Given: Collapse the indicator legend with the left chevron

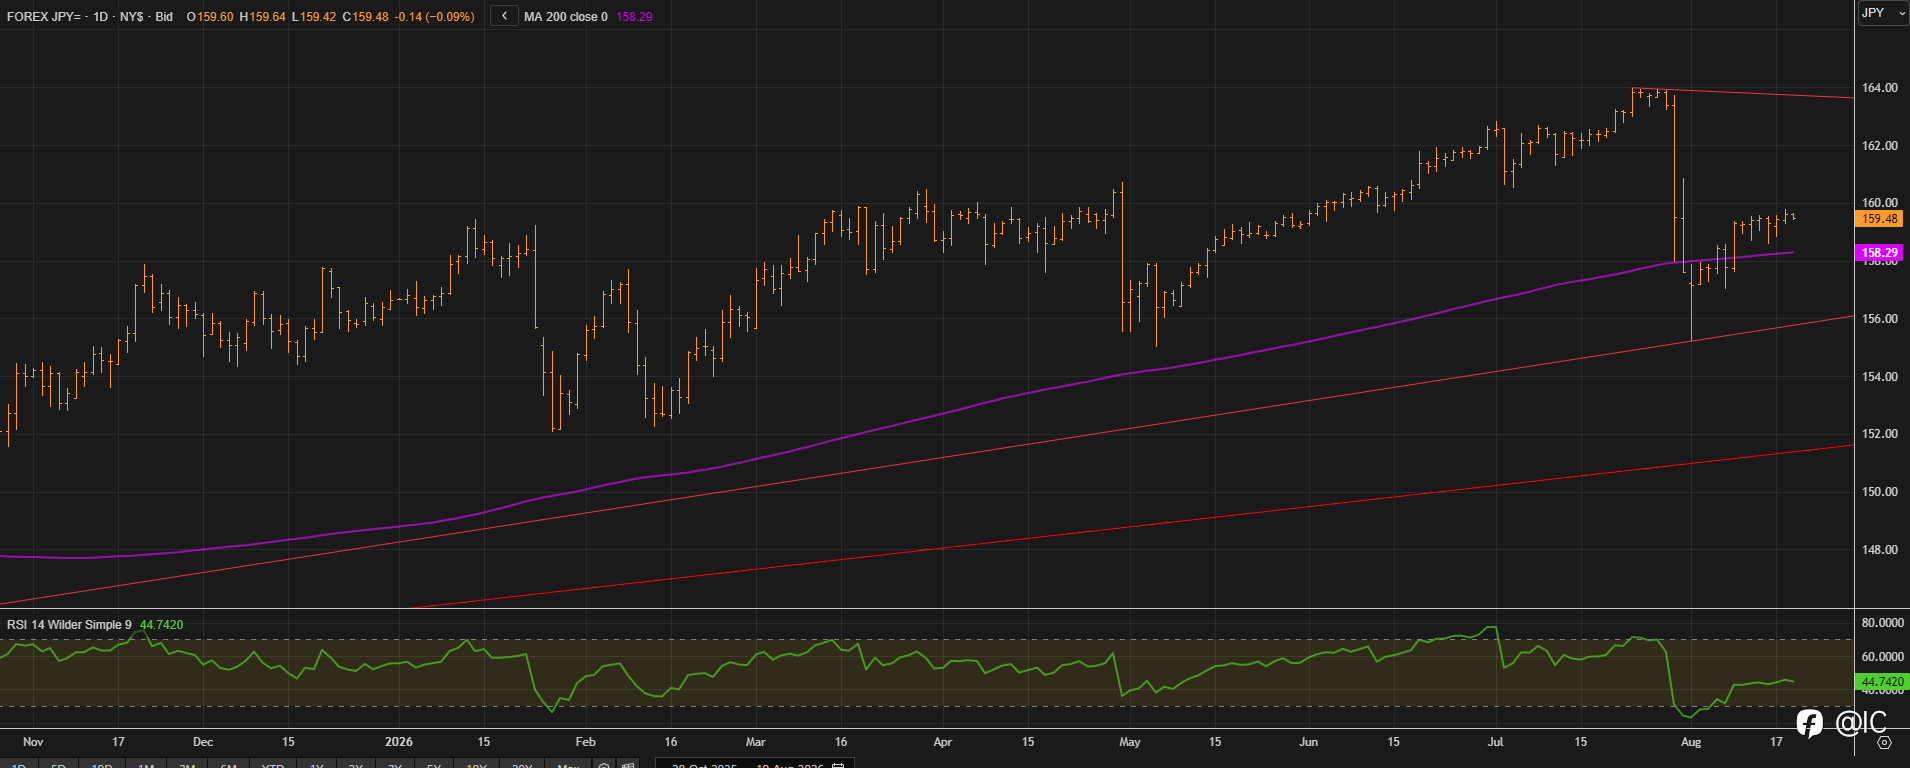Looking at the screenshot, I should [505, 16].
